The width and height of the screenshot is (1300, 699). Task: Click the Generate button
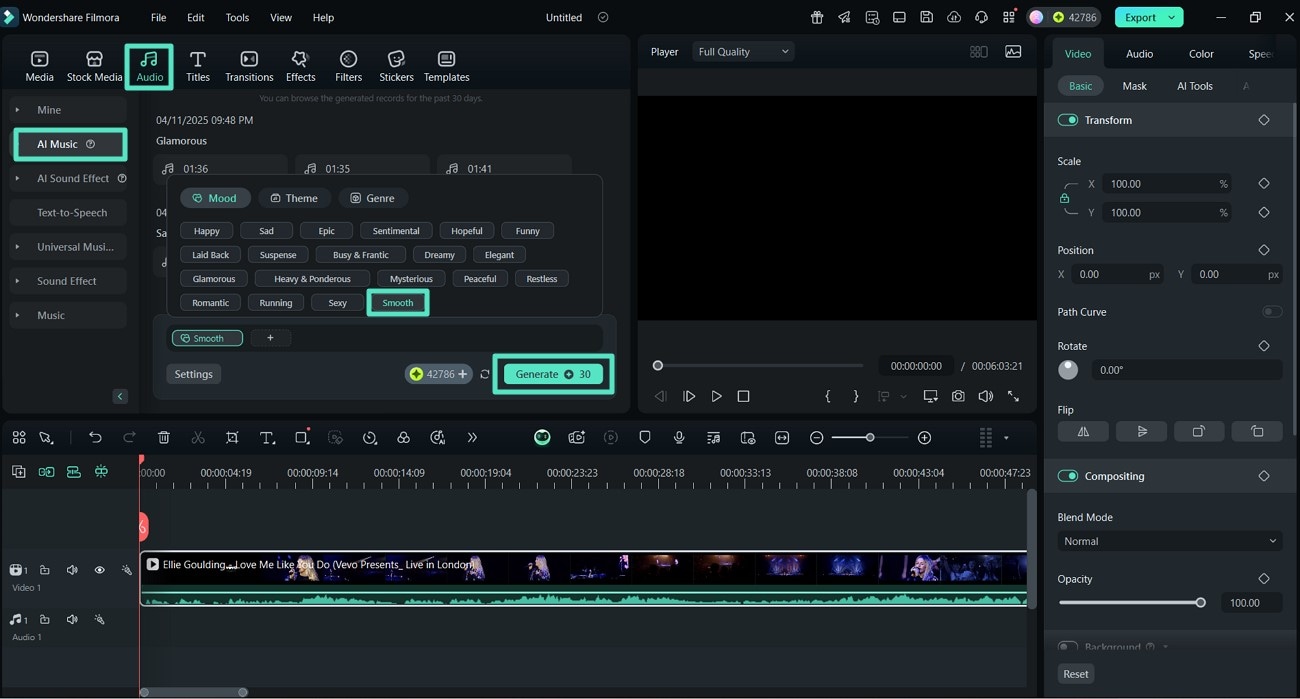click(x=553, y=374)
